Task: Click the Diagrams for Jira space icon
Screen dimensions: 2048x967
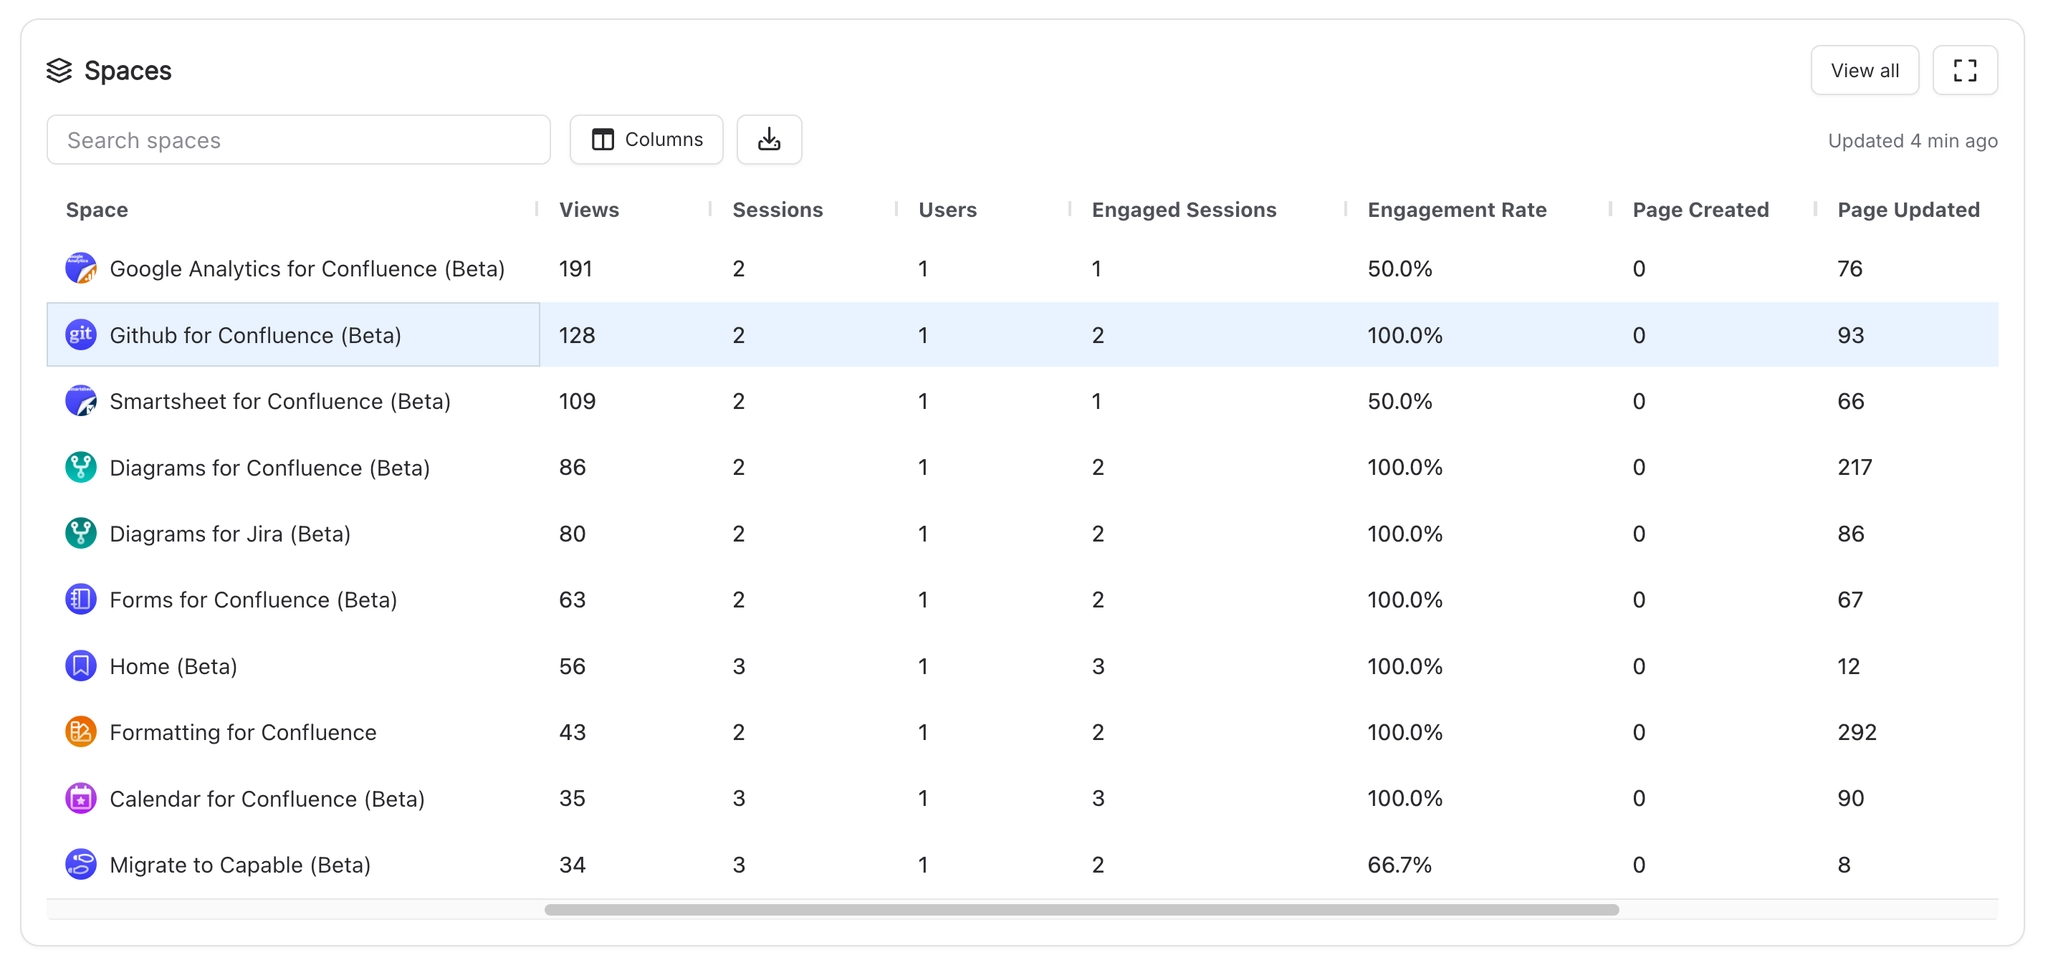Action: tap(81, 533)
